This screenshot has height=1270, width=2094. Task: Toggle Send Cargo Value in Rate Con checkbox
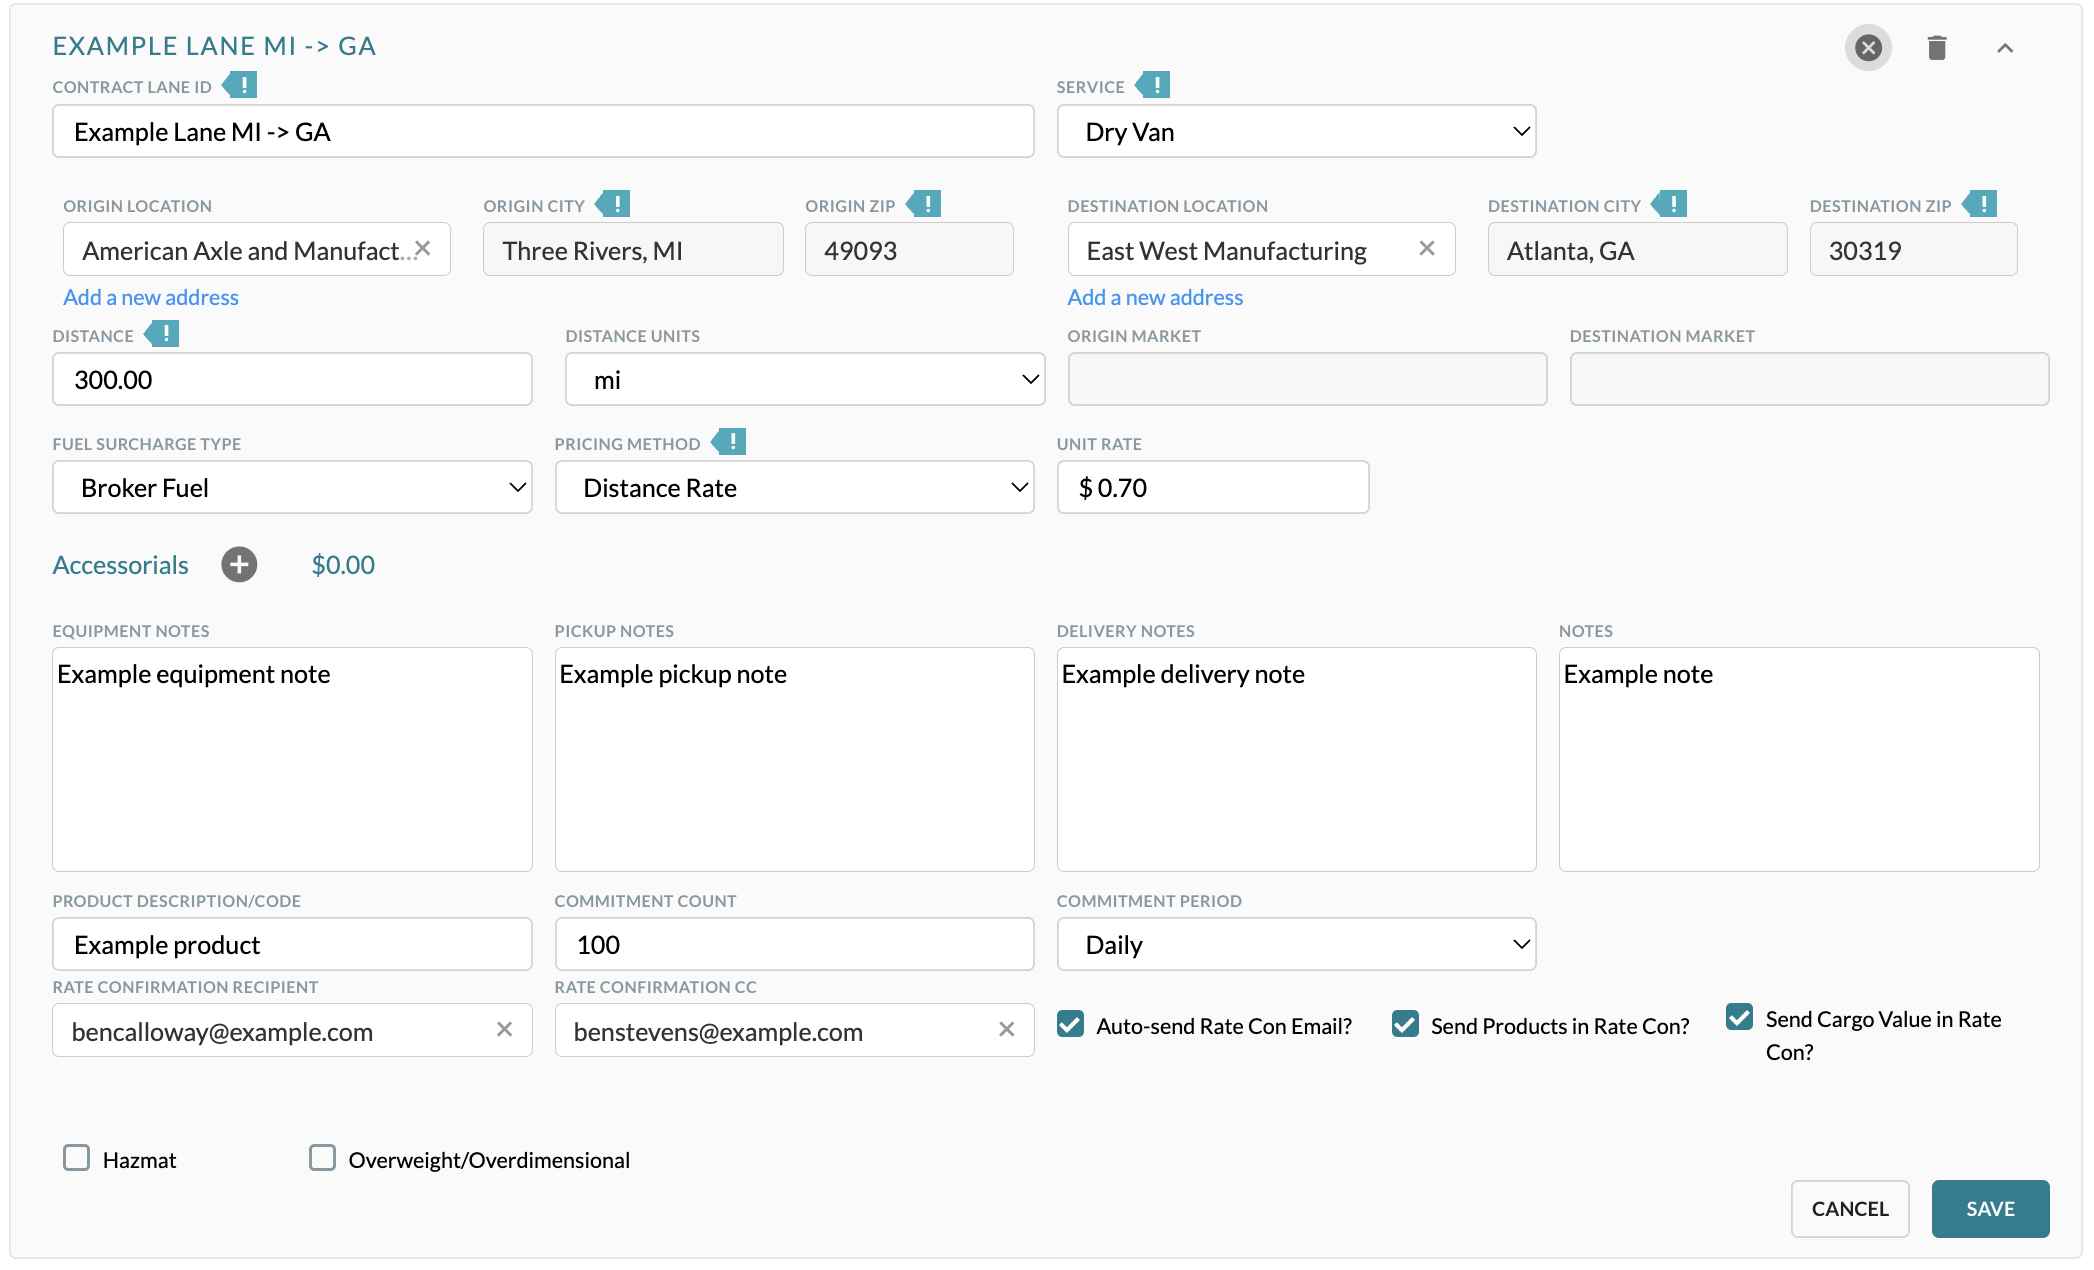[1739, 1017]
